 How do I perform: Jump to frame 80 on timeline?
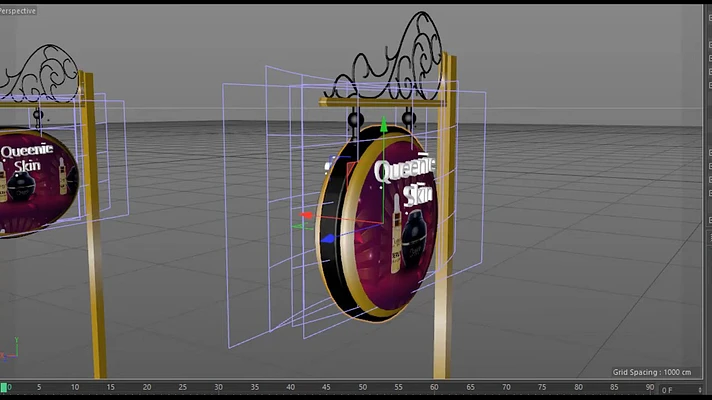(x=578, y=387)
